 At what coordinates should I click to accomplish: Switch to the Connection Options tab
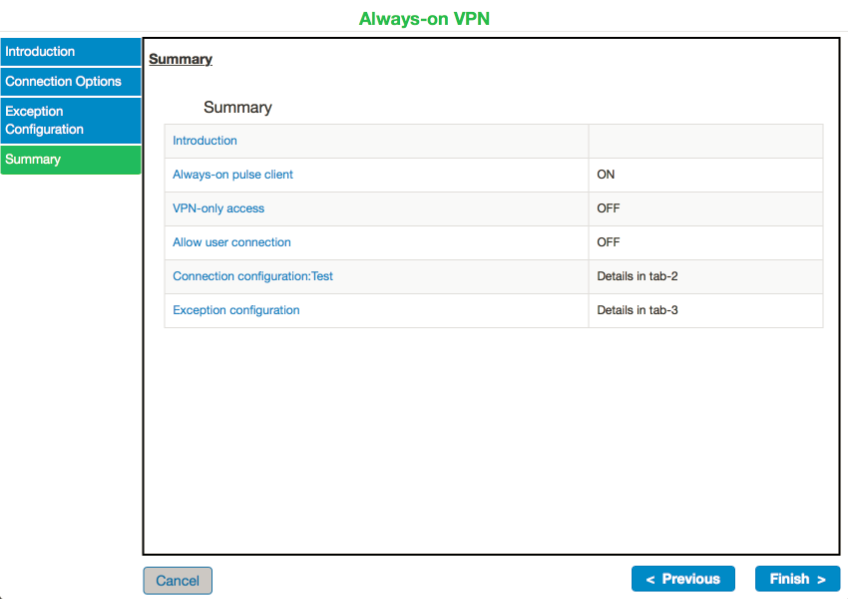(x=70, y=82)
